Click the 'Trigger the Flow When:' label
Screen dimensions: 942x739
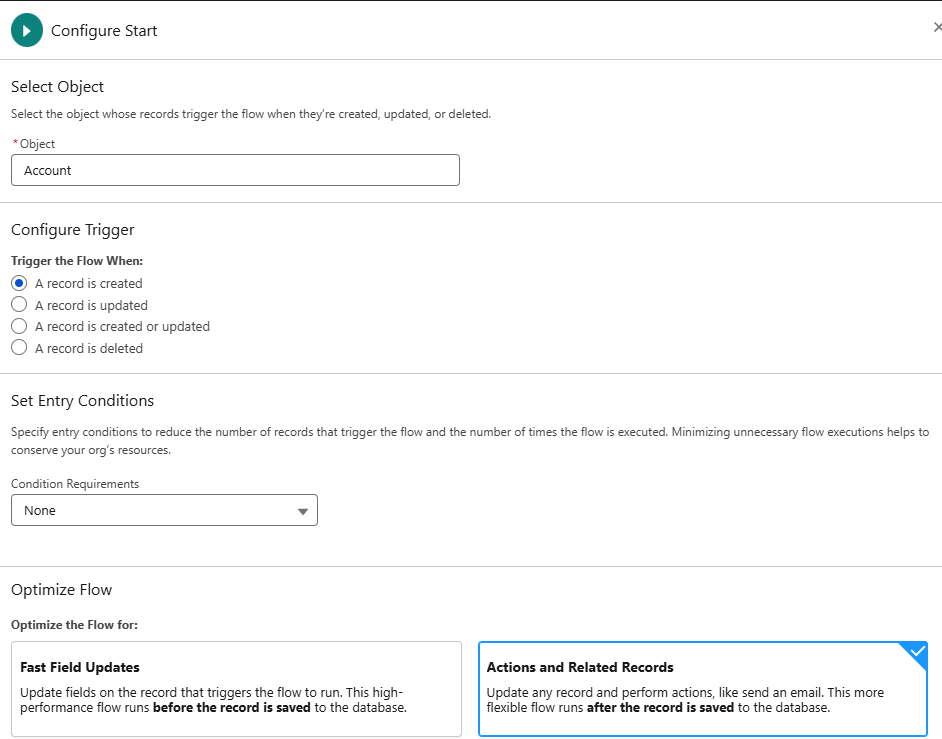(x=77, y=261)
